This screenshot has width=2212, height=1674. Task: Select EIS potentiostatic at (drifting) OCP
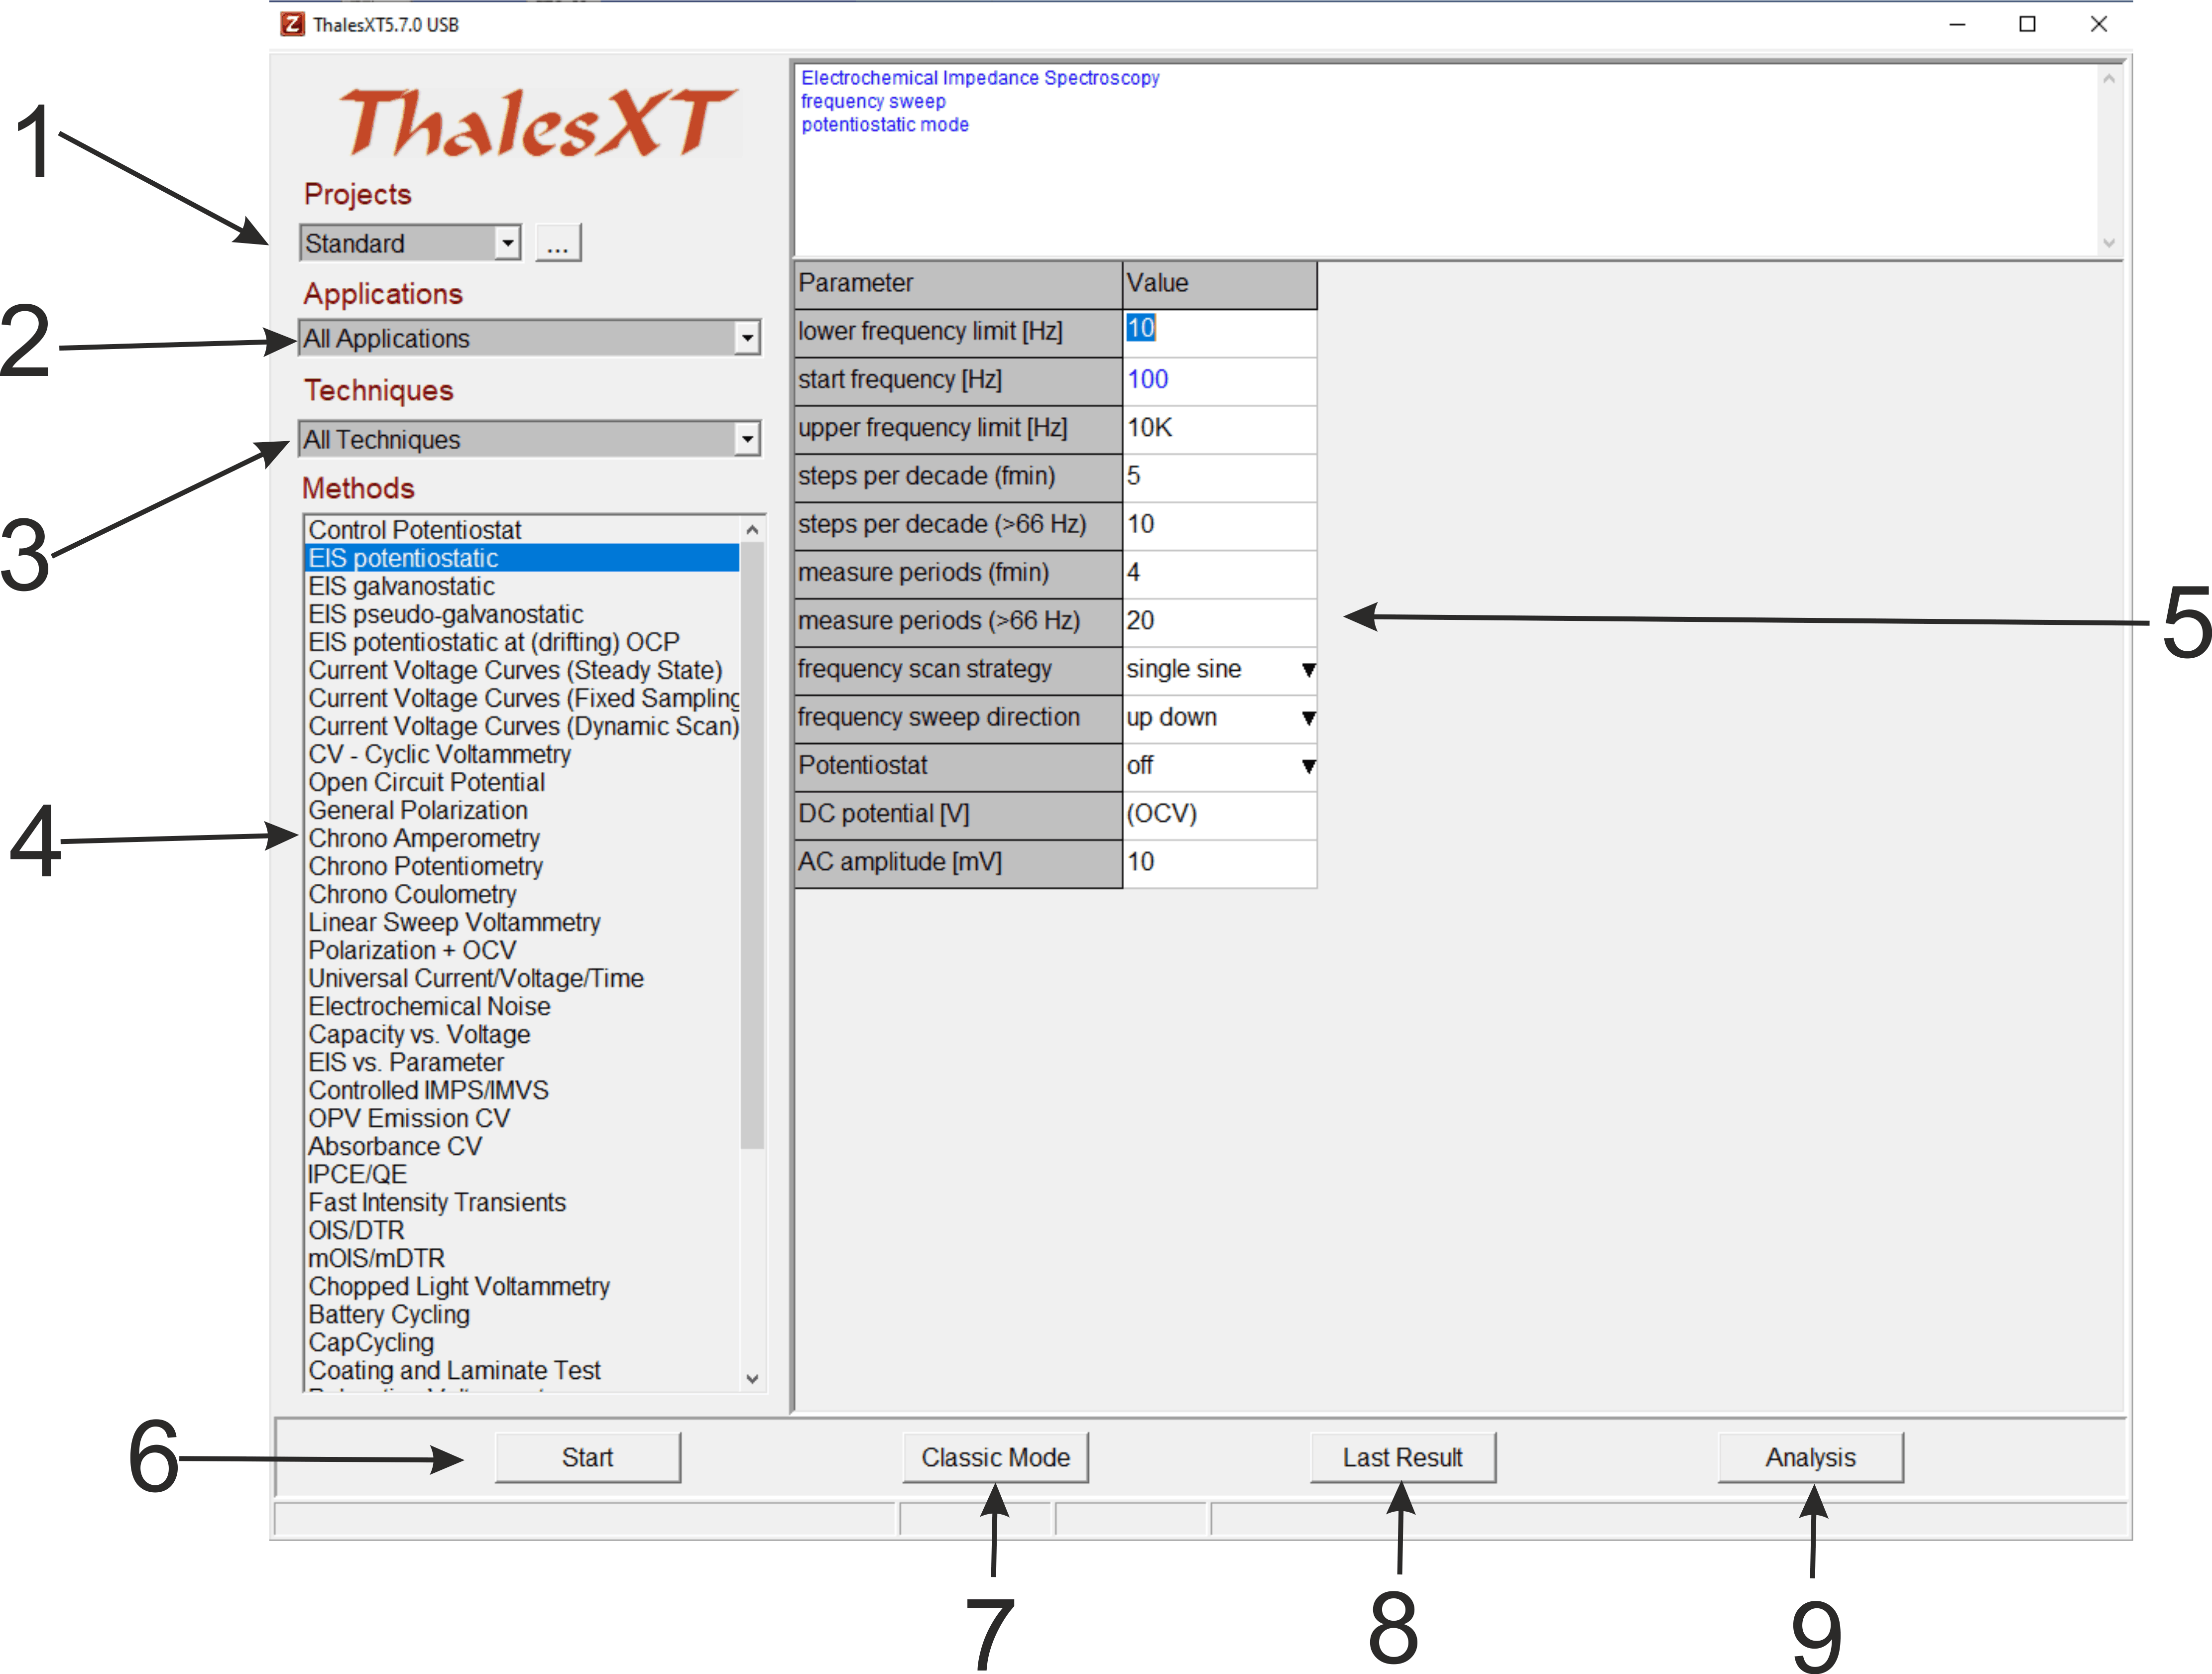(x=522, y=642)
